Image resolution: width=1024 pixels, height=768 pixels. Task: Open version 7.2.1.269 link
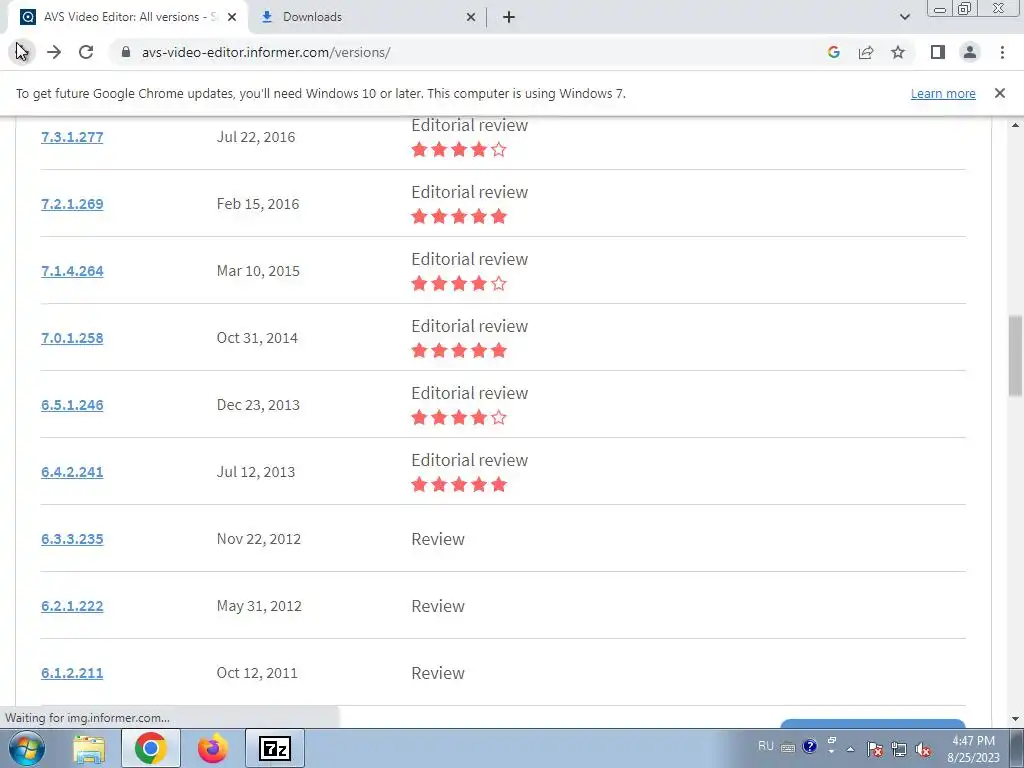pyautogui.click(x=72, y=204)
